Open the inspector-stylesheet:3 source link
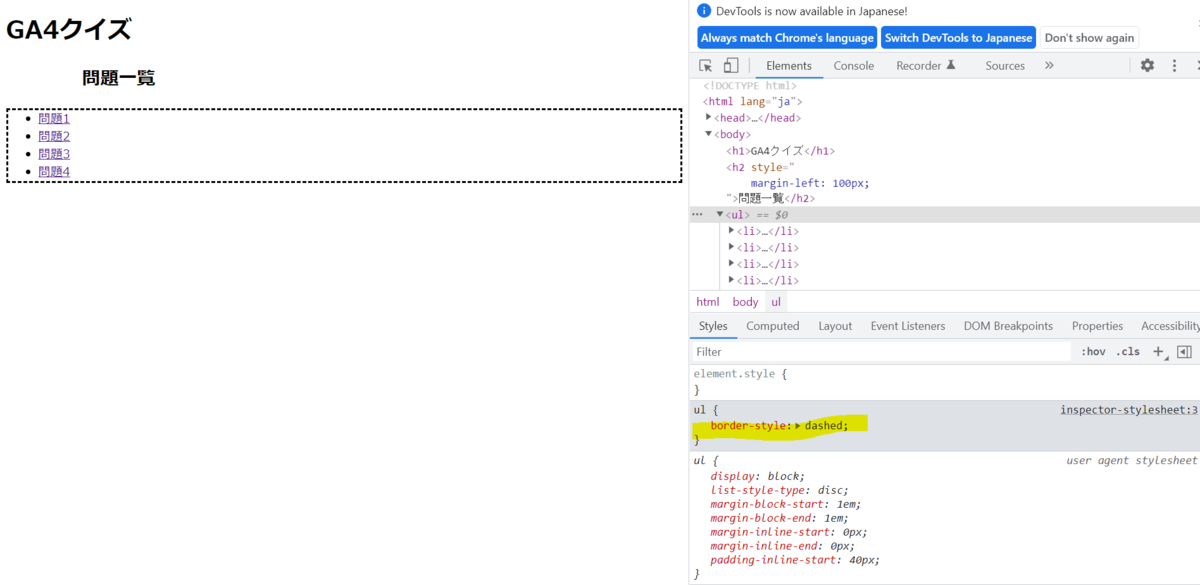 pyautogui.click(x=1129, y=410)
